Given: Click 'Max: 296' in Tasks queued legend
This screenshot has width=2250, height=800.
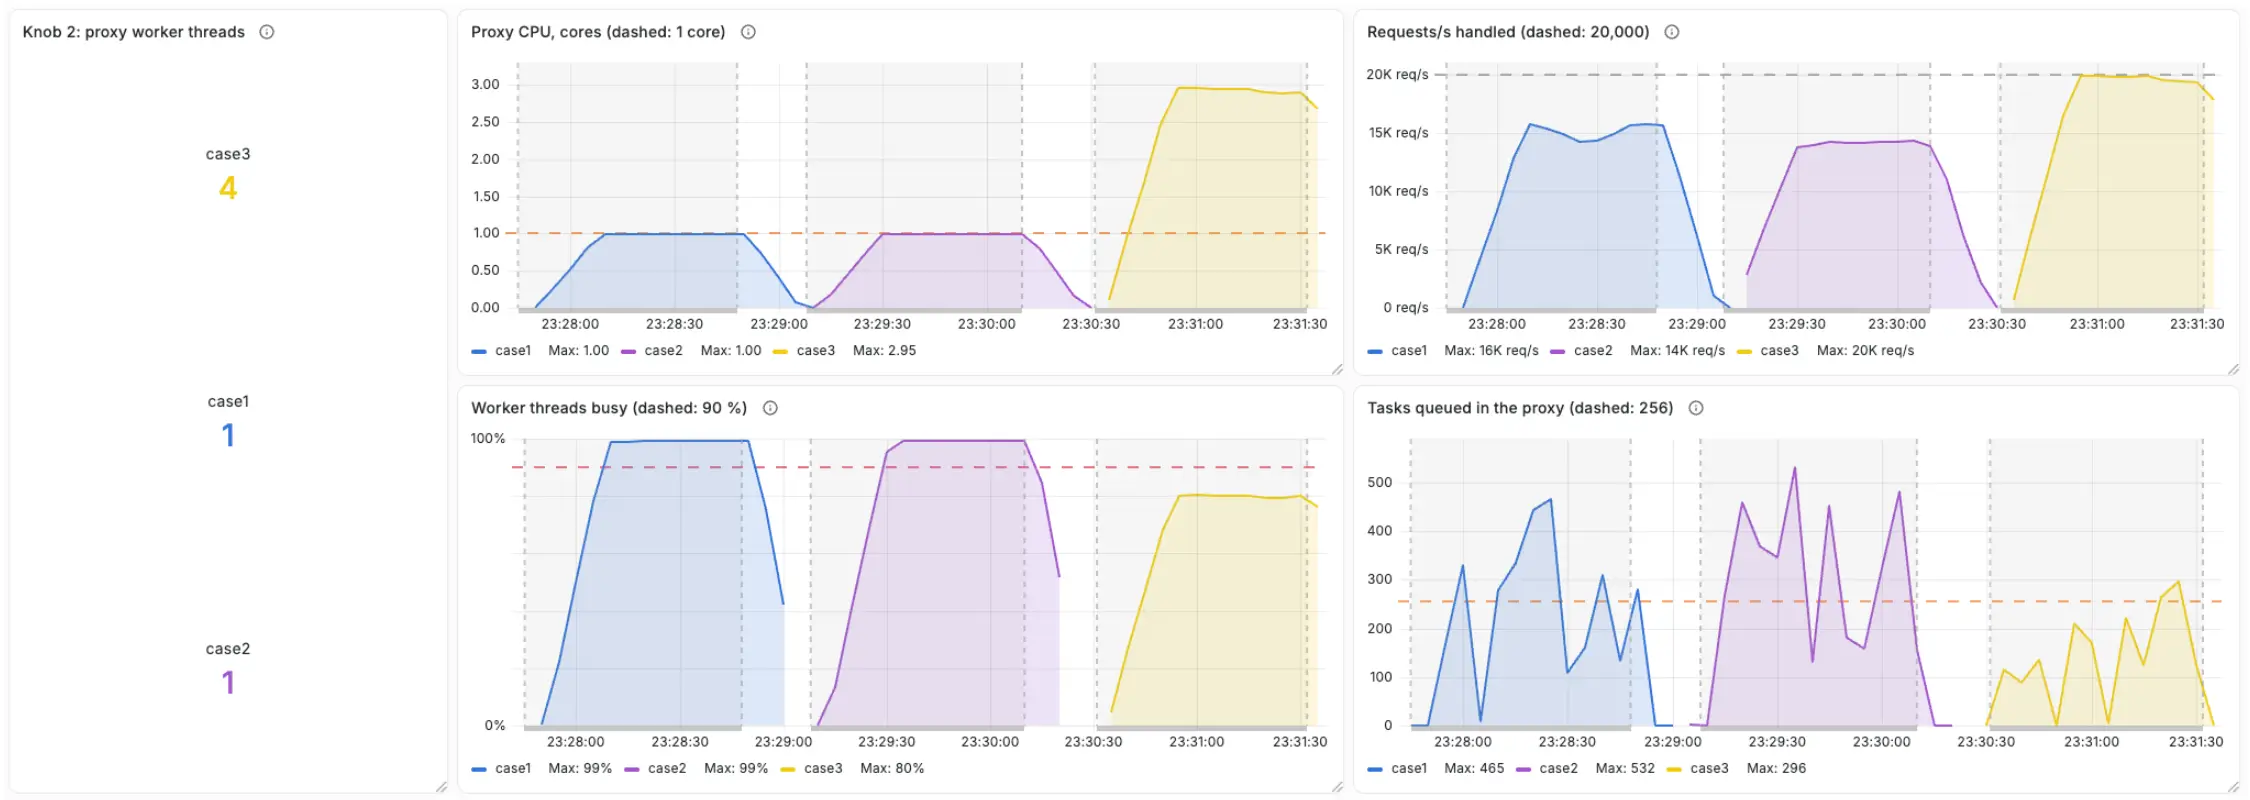Looking at the screenshot, I should (x=1776, y=769).
